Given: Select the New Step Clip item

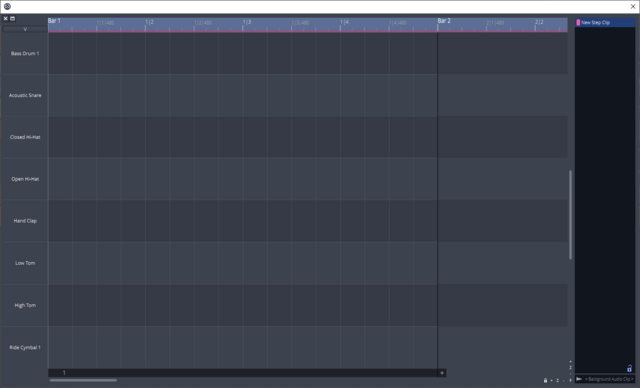Looking at the screenshot, I should [x=605, y=22].
